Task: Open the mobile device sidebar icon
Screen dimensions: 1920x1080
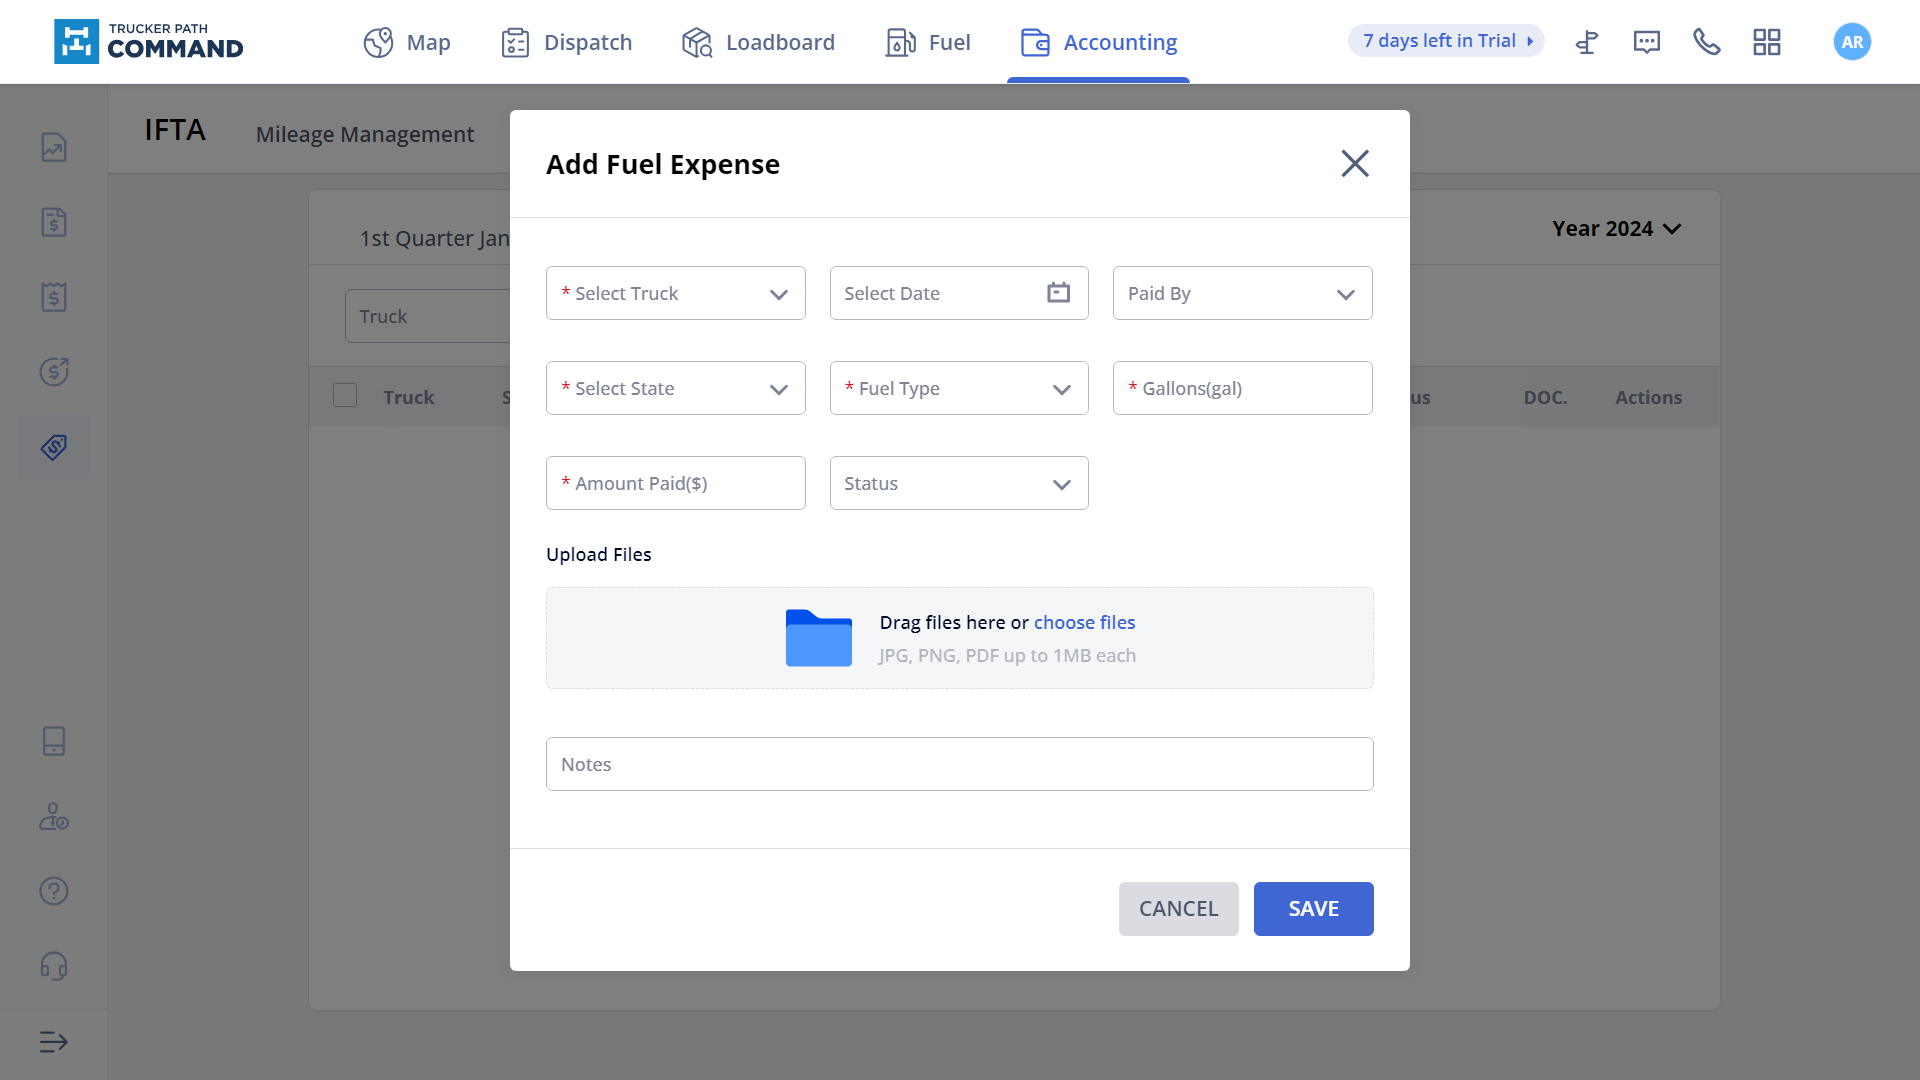Action: (x=54, y=741)
